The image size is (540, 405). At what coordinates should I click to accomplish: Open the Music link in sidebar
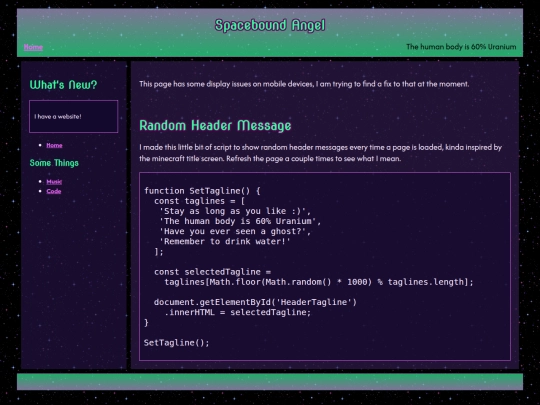click(54, 181)
